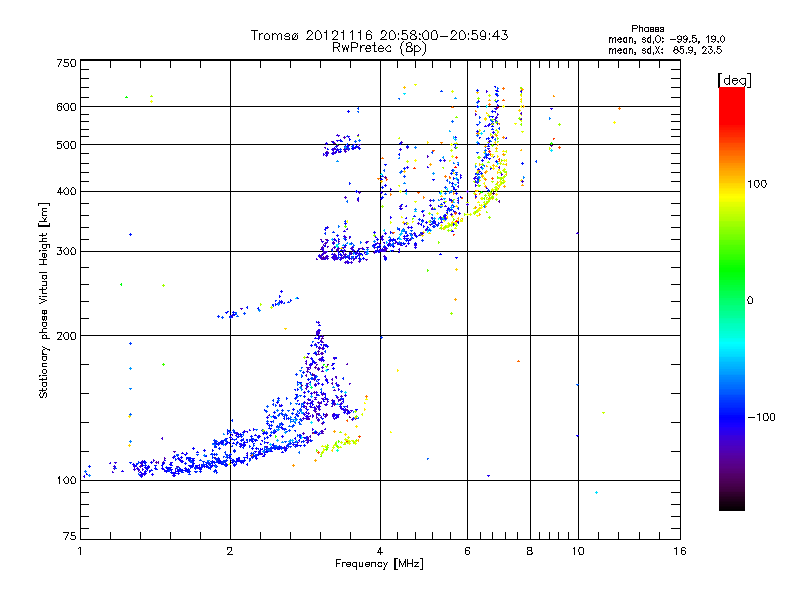Click the "Stationary phase Virtual Height [km]" axis label
The height and width of the screenshot is (600, 800).
(44, 301)
